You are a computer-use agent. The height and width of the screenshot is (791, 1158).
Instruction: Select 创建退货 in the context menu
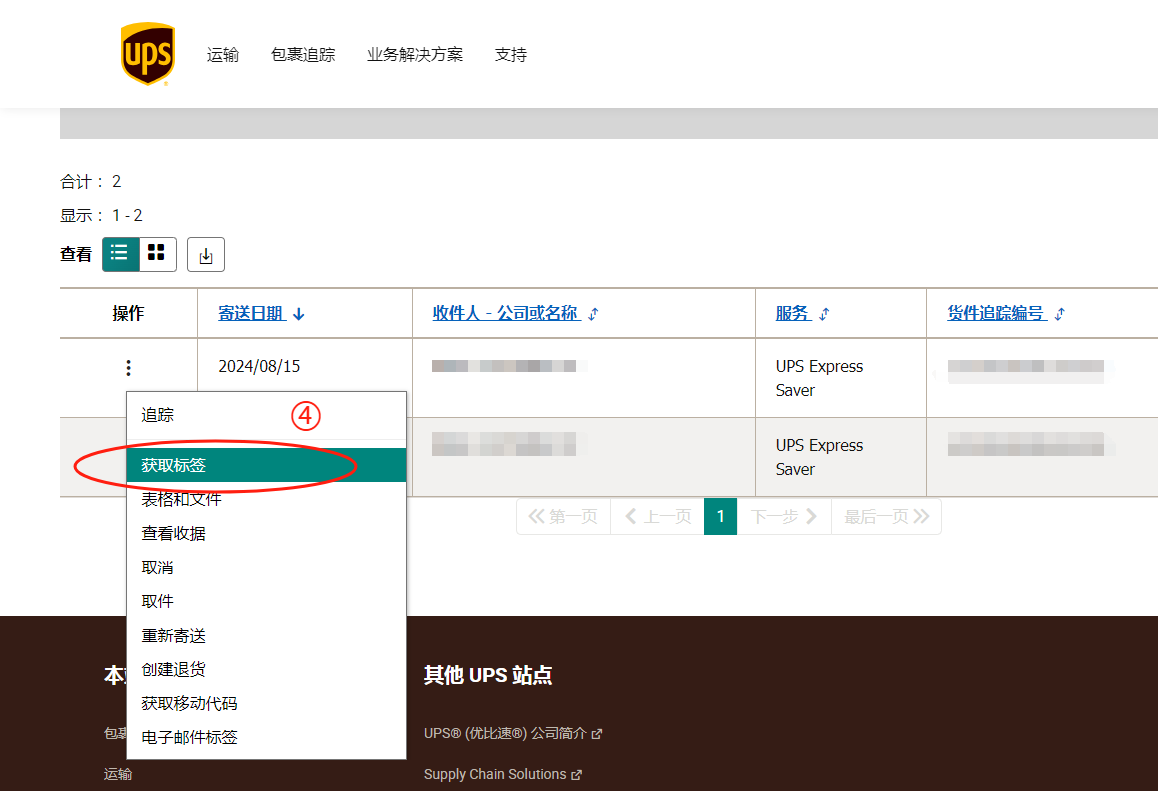267,669
